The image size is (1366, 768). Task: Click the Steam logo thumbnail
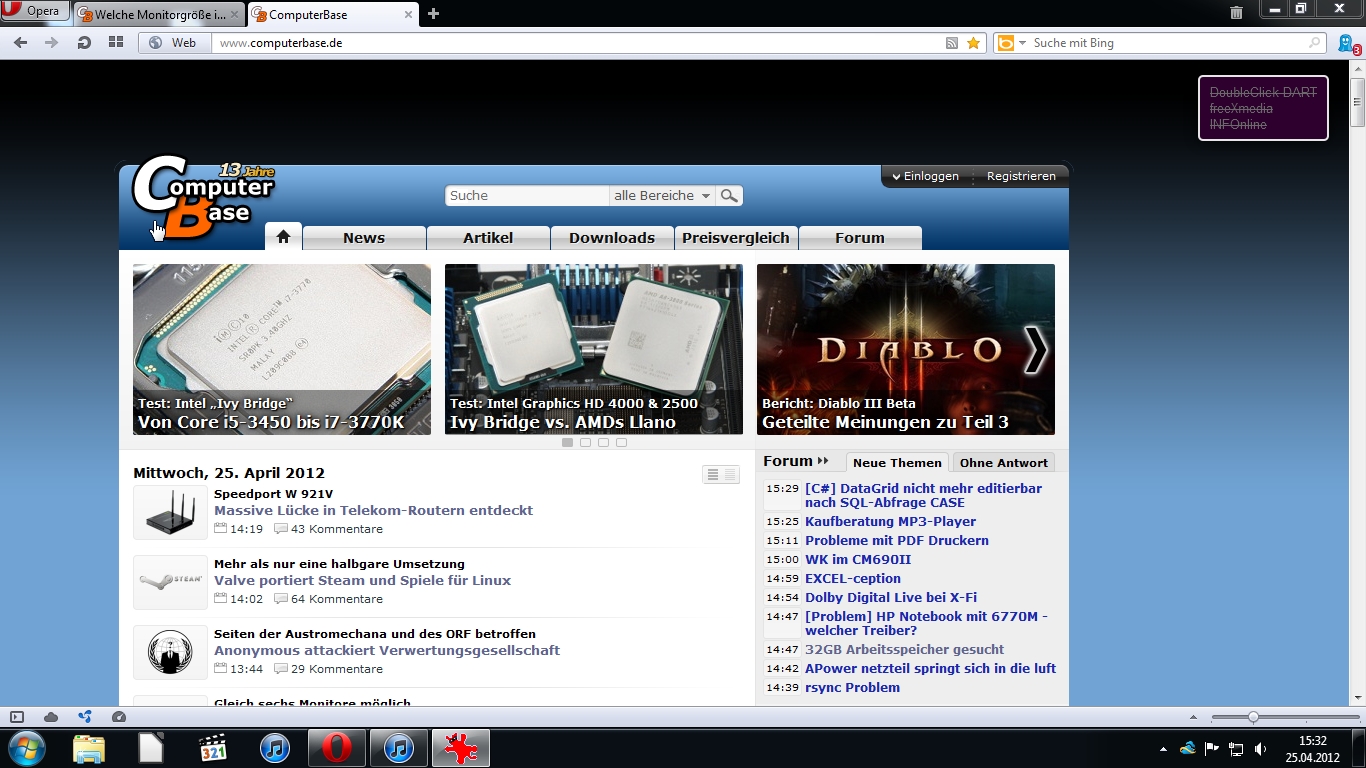pos(170,582)
